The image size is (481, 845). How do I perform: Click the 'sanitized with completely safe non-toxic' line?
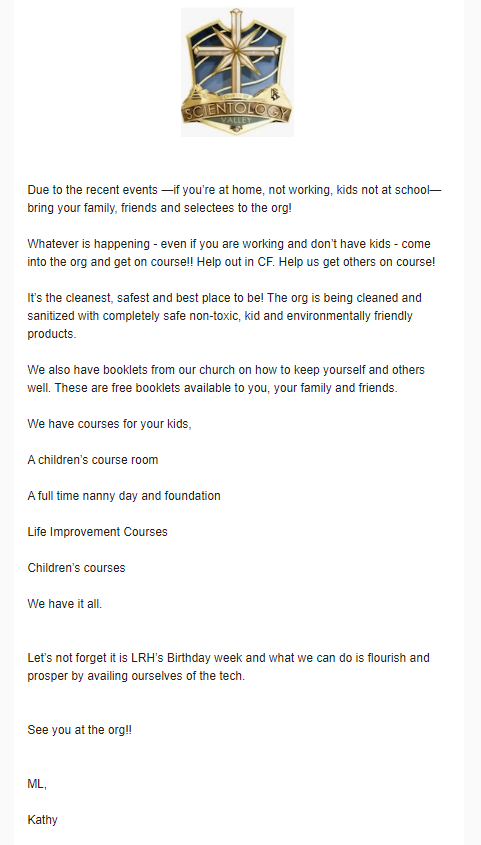pos(220,315)
